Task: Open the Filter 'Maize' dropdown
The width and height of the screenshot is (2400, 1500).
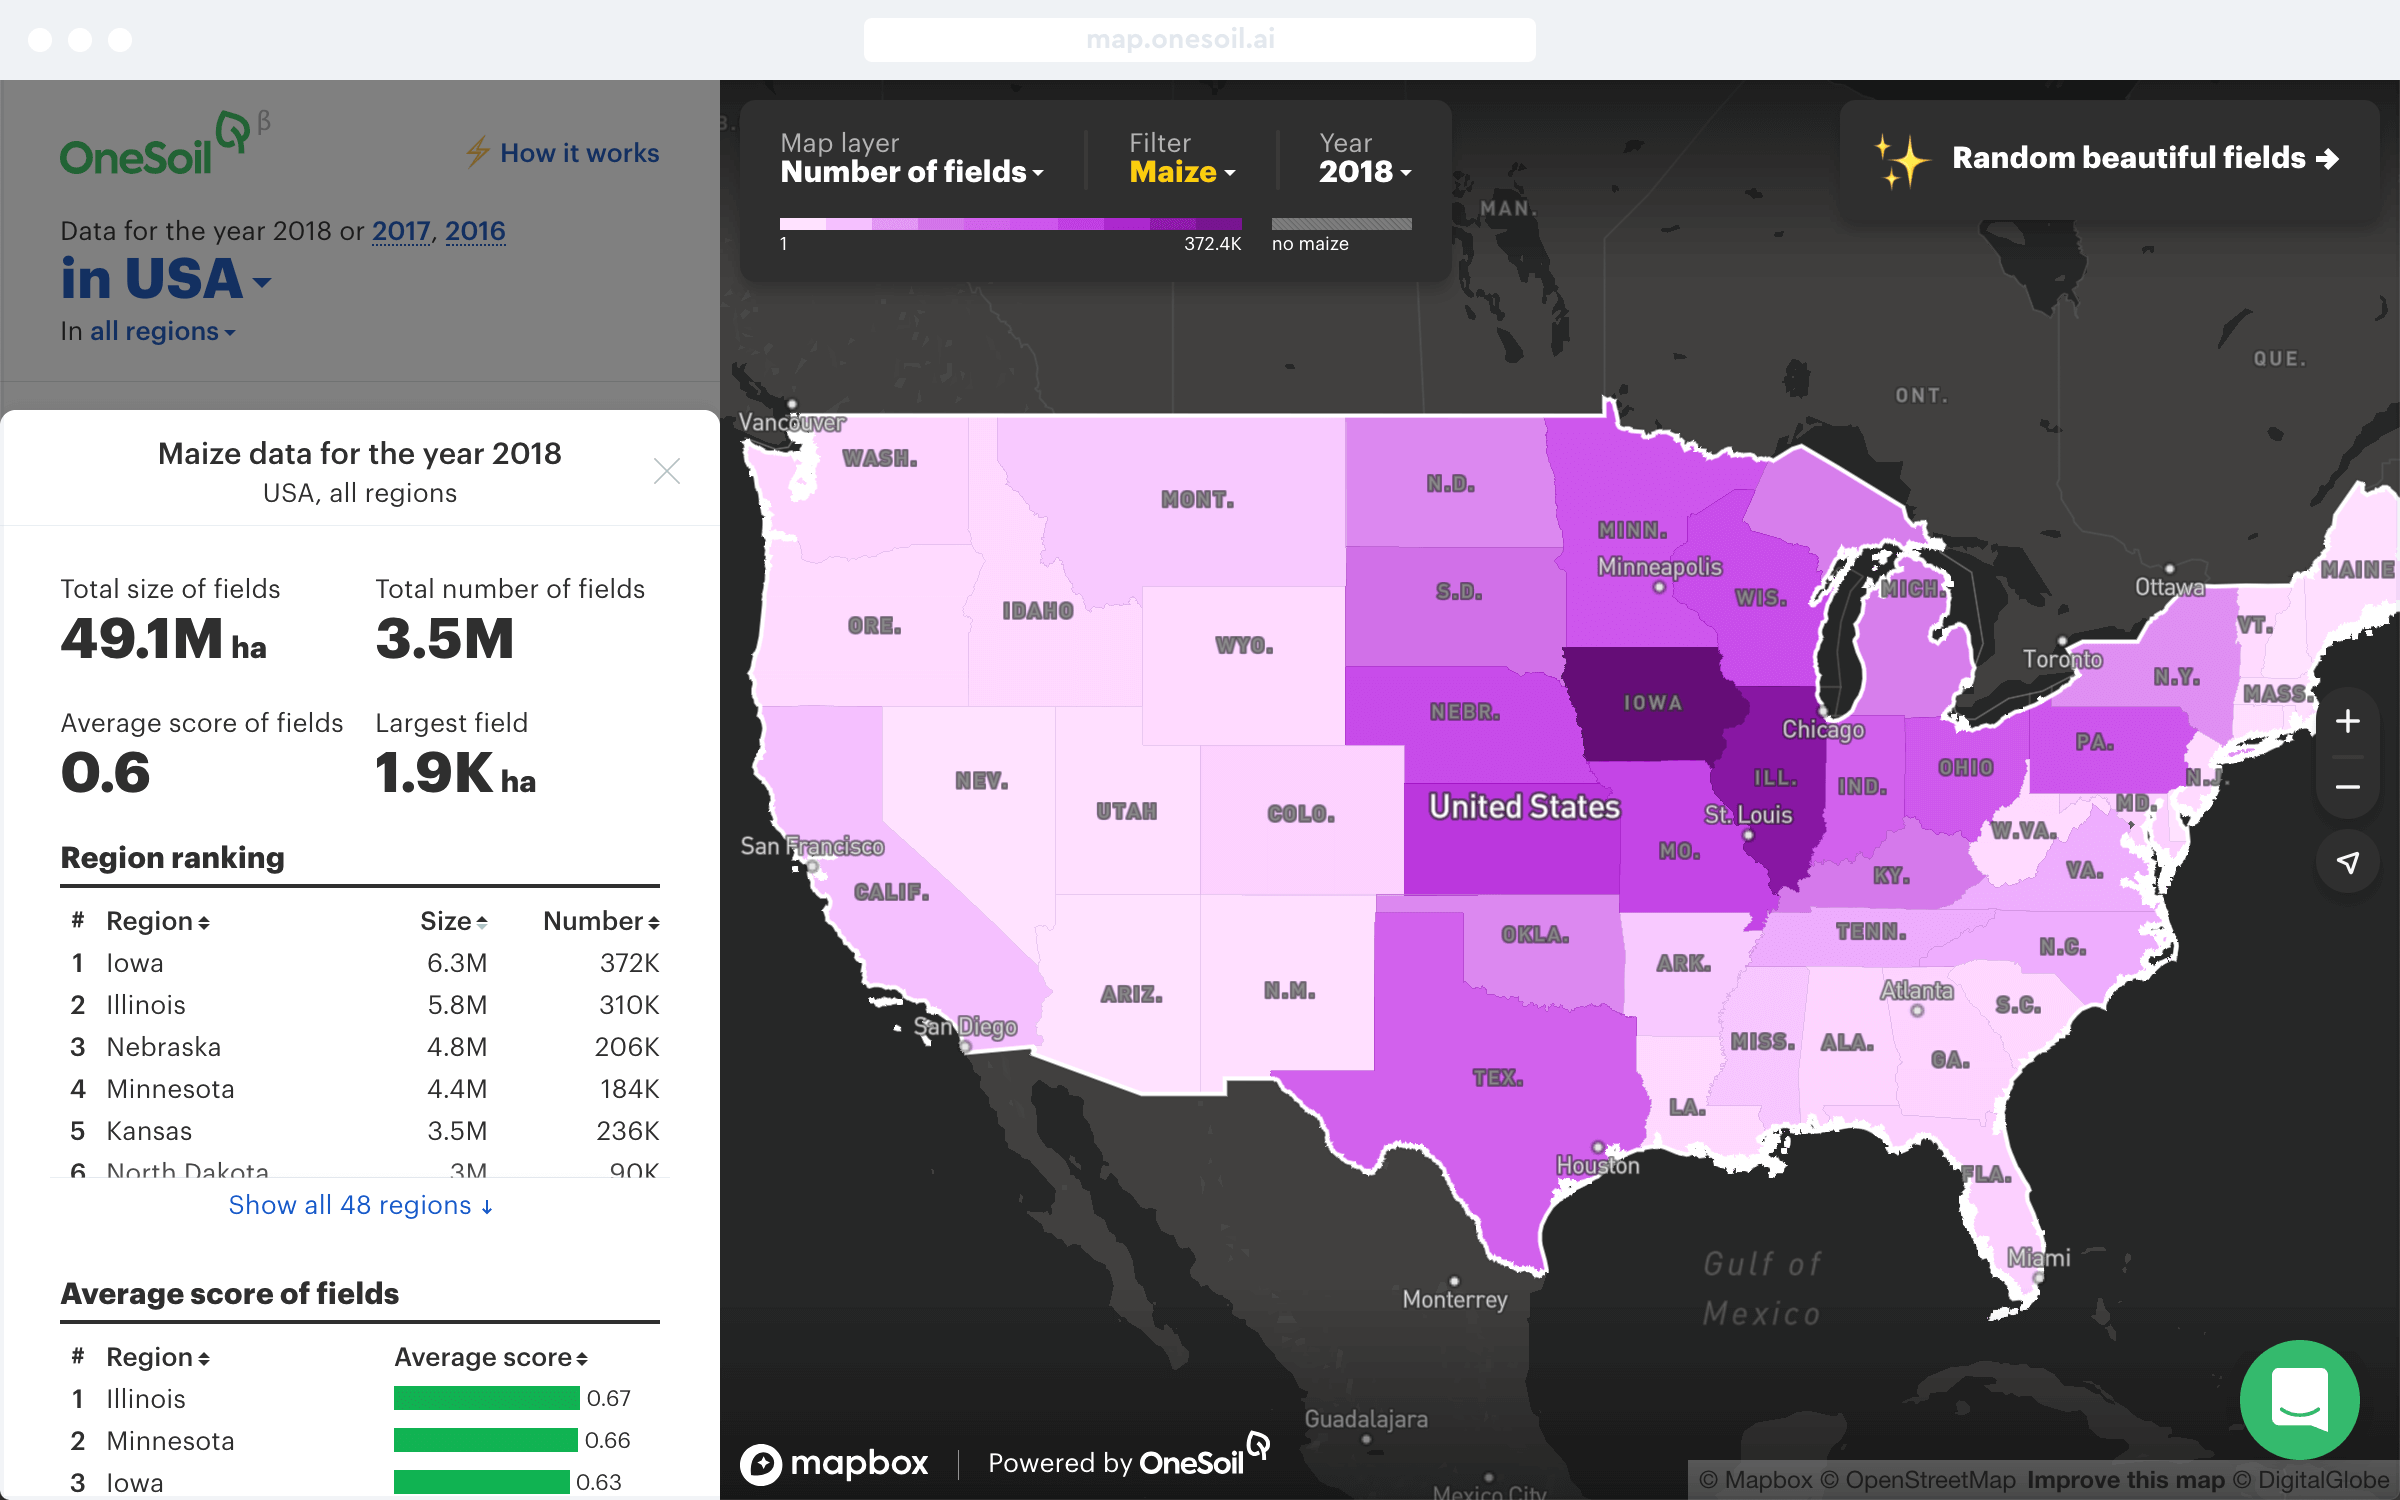Action: [x=1182, y=172]
